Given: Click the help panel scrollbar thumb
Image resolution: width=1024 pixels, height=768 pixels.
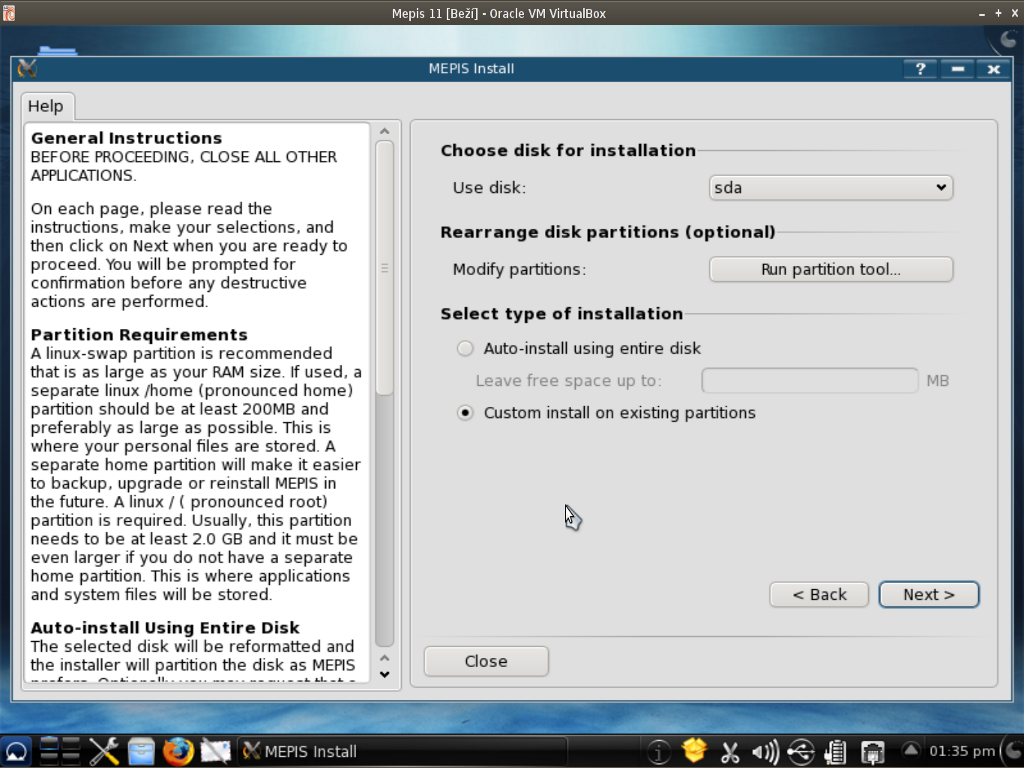Looking at the screenshot, I should [385, 268].
